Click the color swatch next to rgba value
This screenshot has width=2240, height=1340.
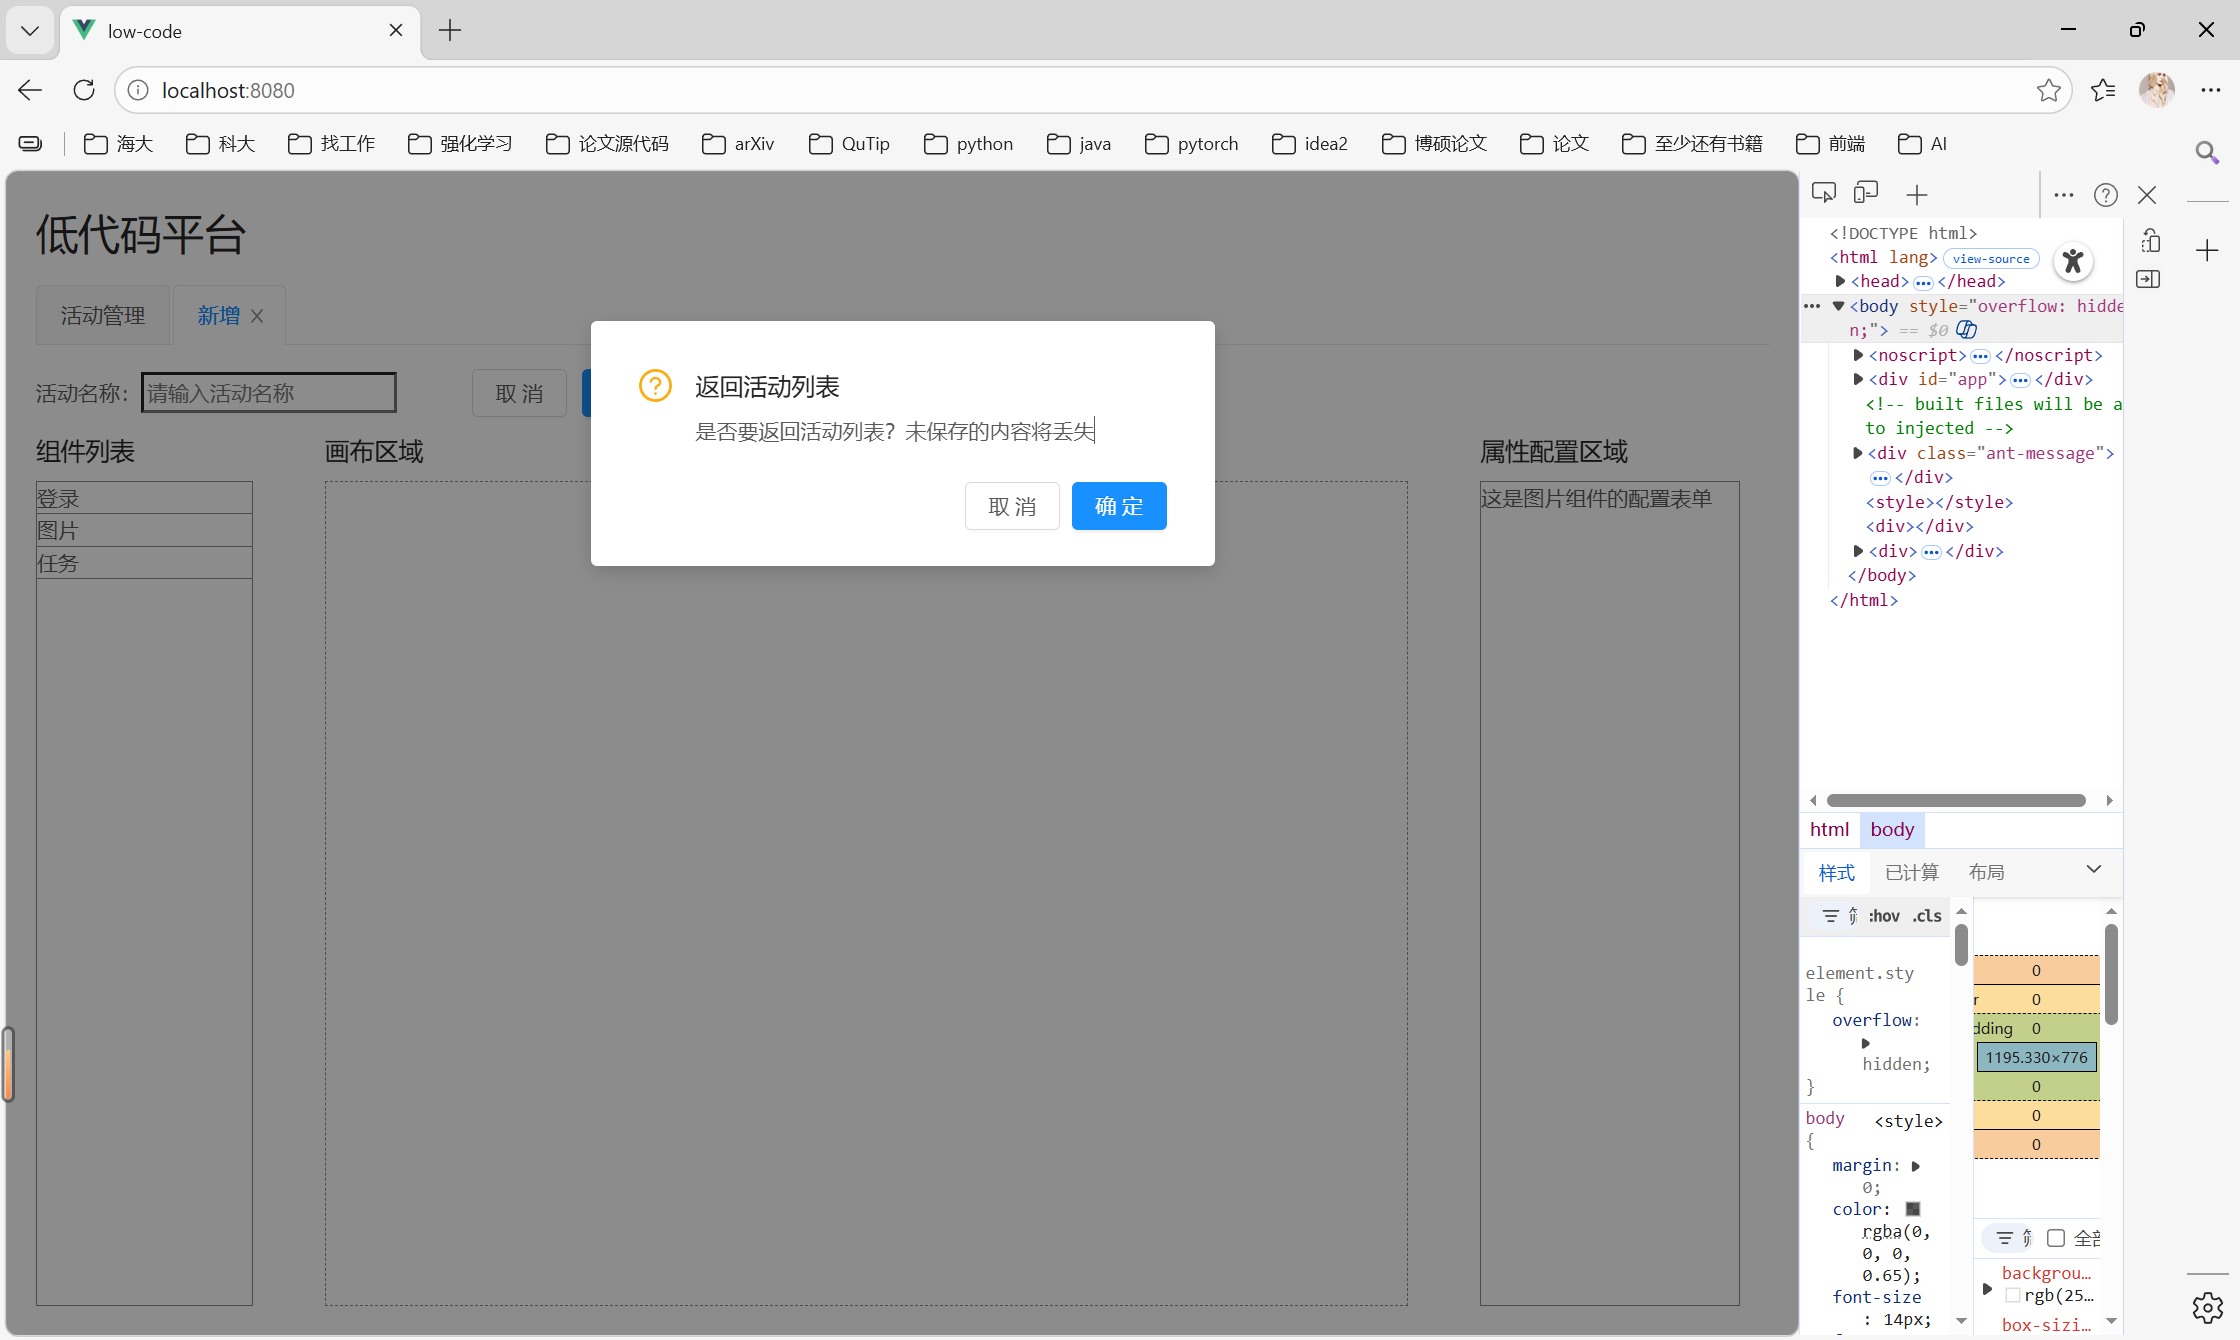pyautogui.click(x=1913, y=1209)
